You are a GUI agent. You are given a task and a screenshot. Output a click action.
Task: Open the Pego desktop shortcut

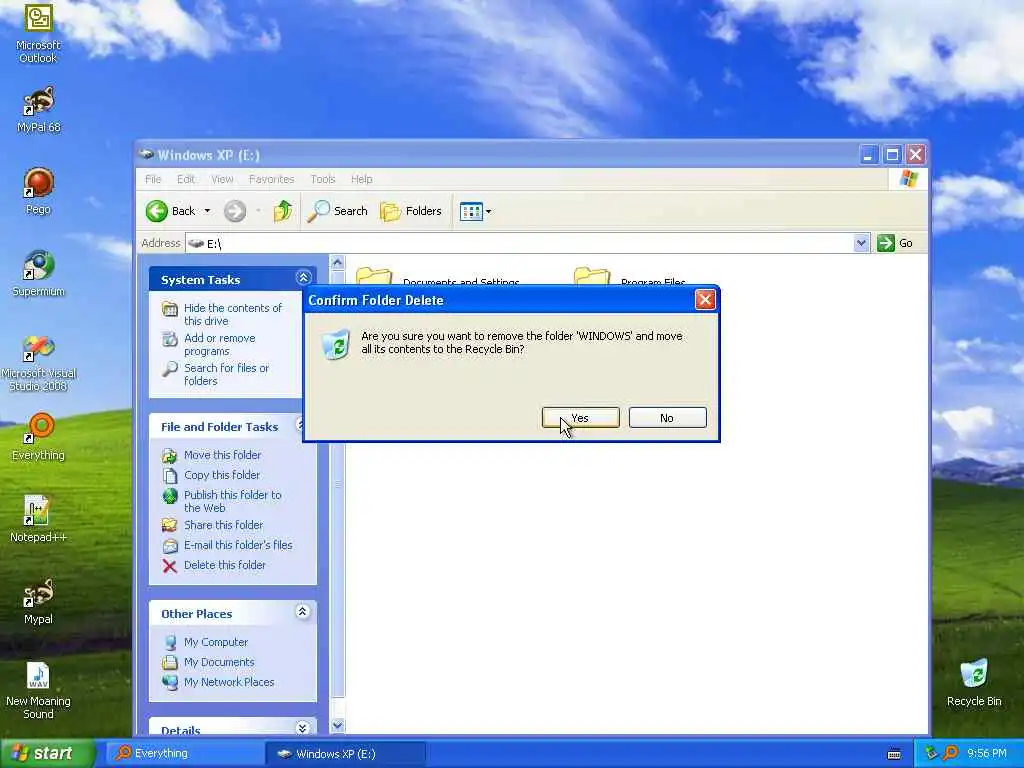[x=39, y=191]
